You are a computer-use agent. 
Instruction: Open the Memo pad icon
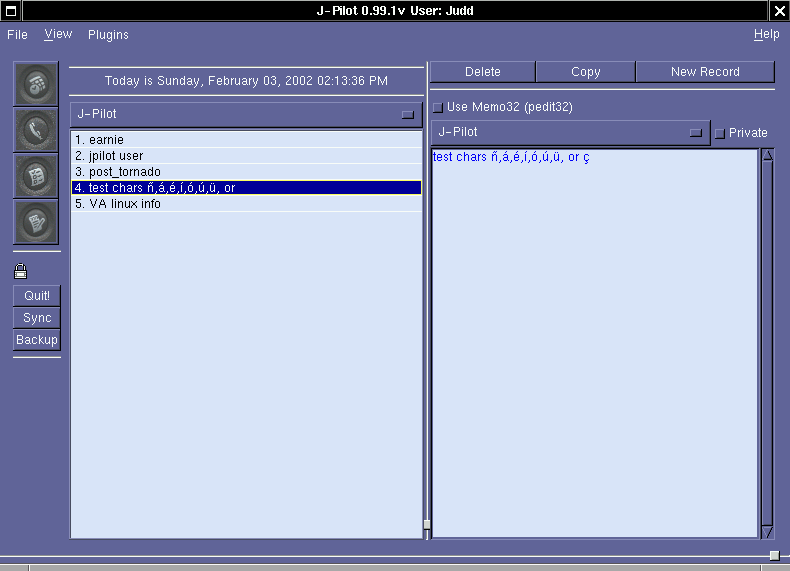pos(36,222)
